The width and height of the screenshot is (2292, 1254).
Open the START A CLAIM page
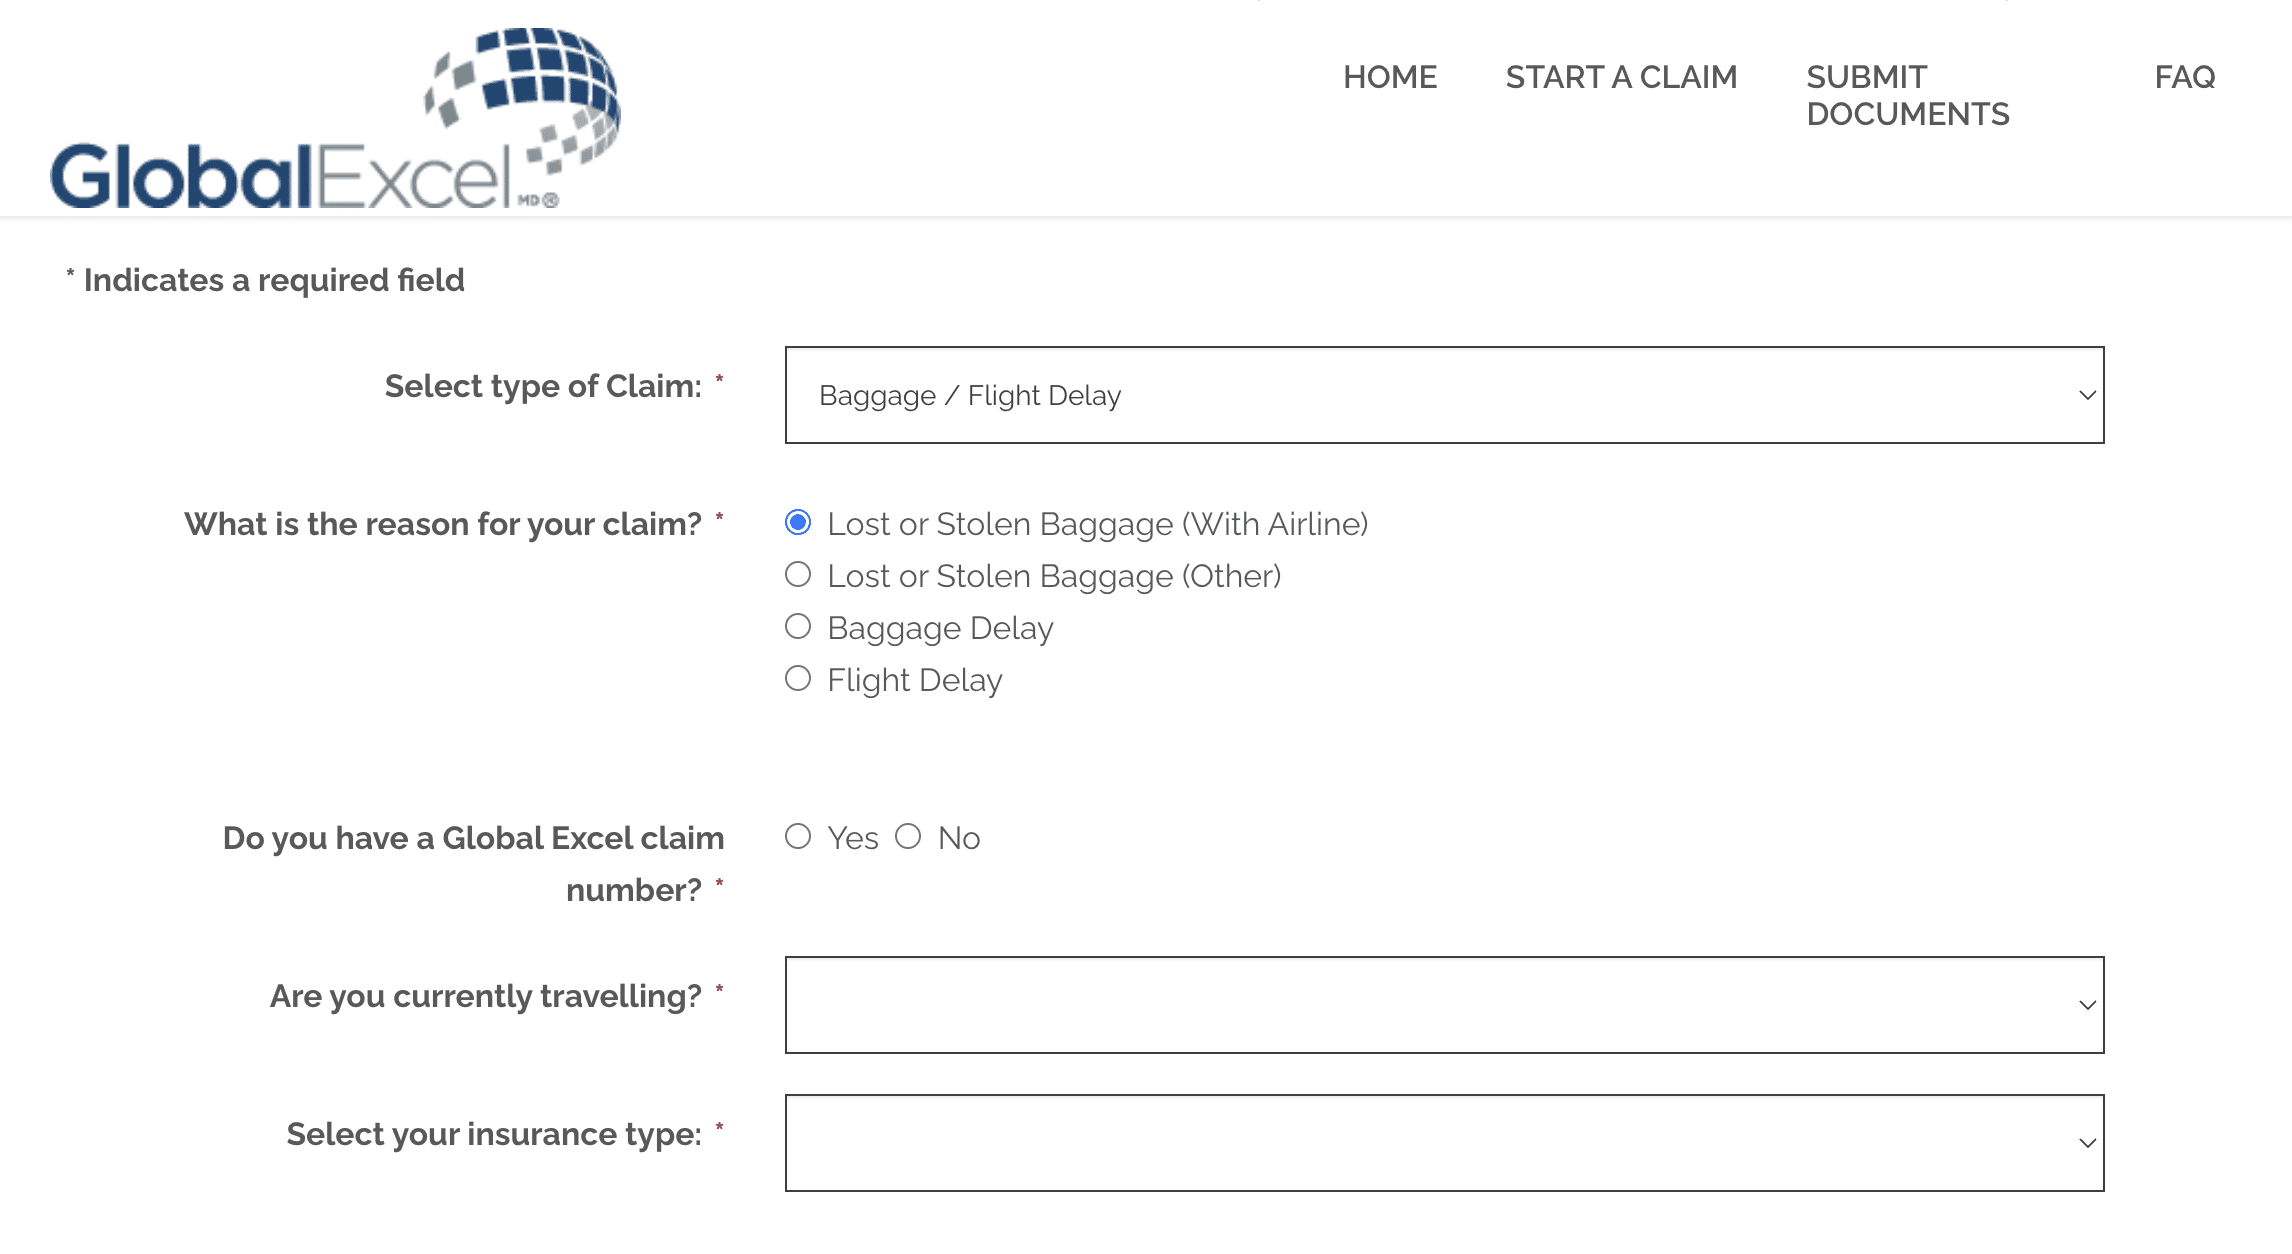point(1621,77)
